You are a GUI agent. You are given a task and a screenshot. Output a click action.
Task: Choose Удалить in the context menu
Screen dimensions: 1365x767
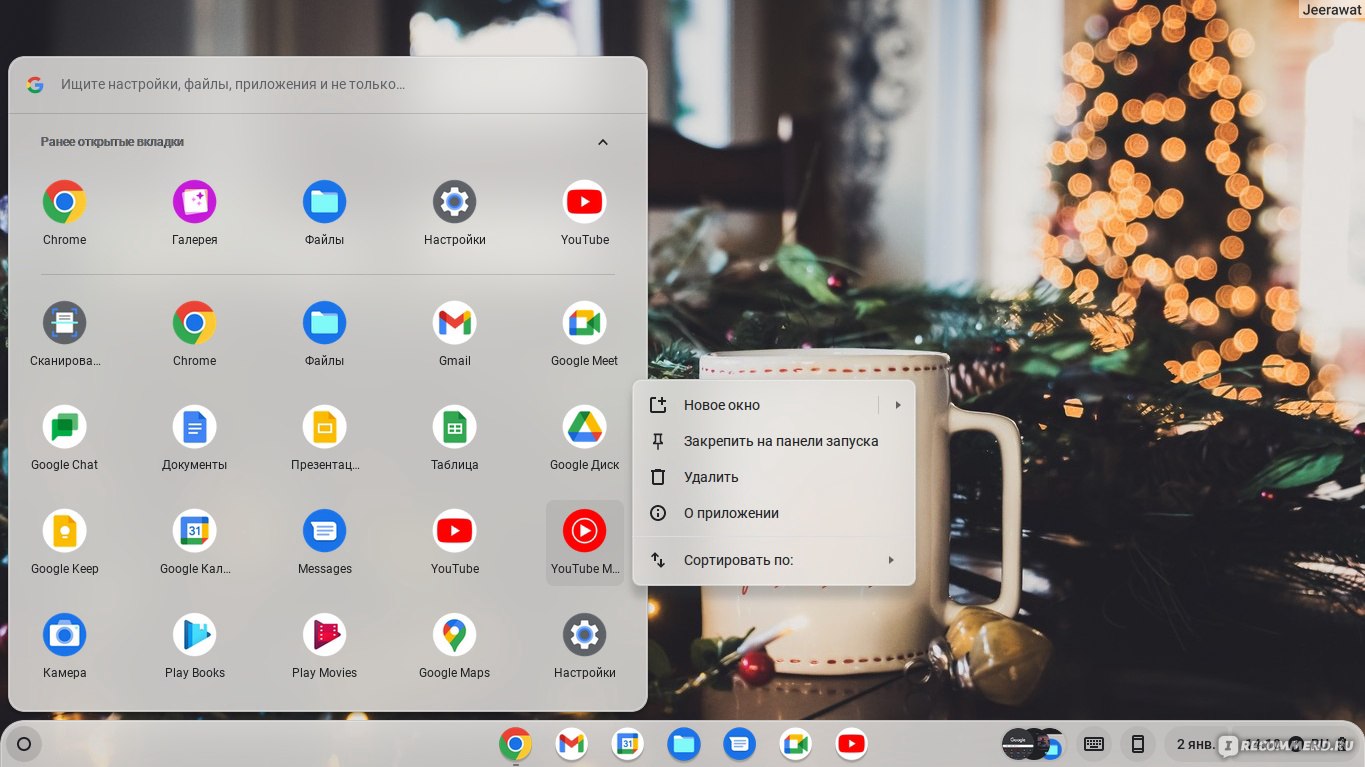pos(775,477)
